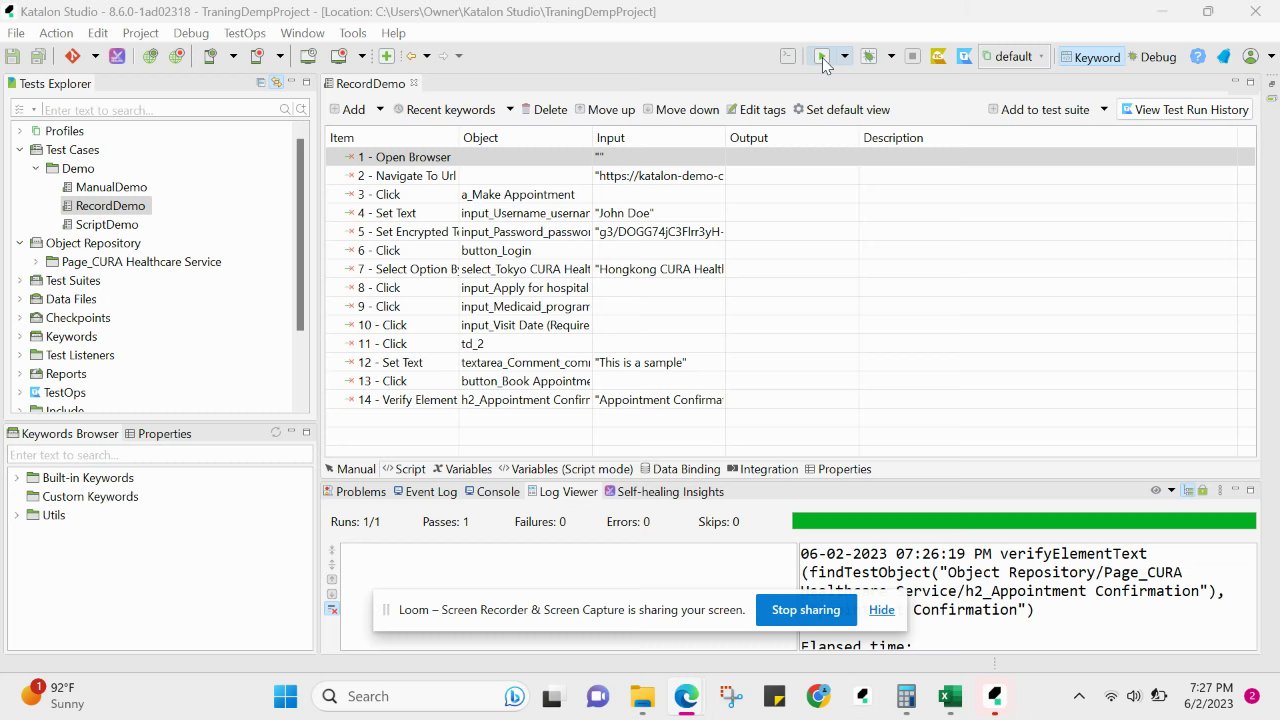Click the Record Windows icon
This screenshot has height=720, width=1280.
(339, 57)
